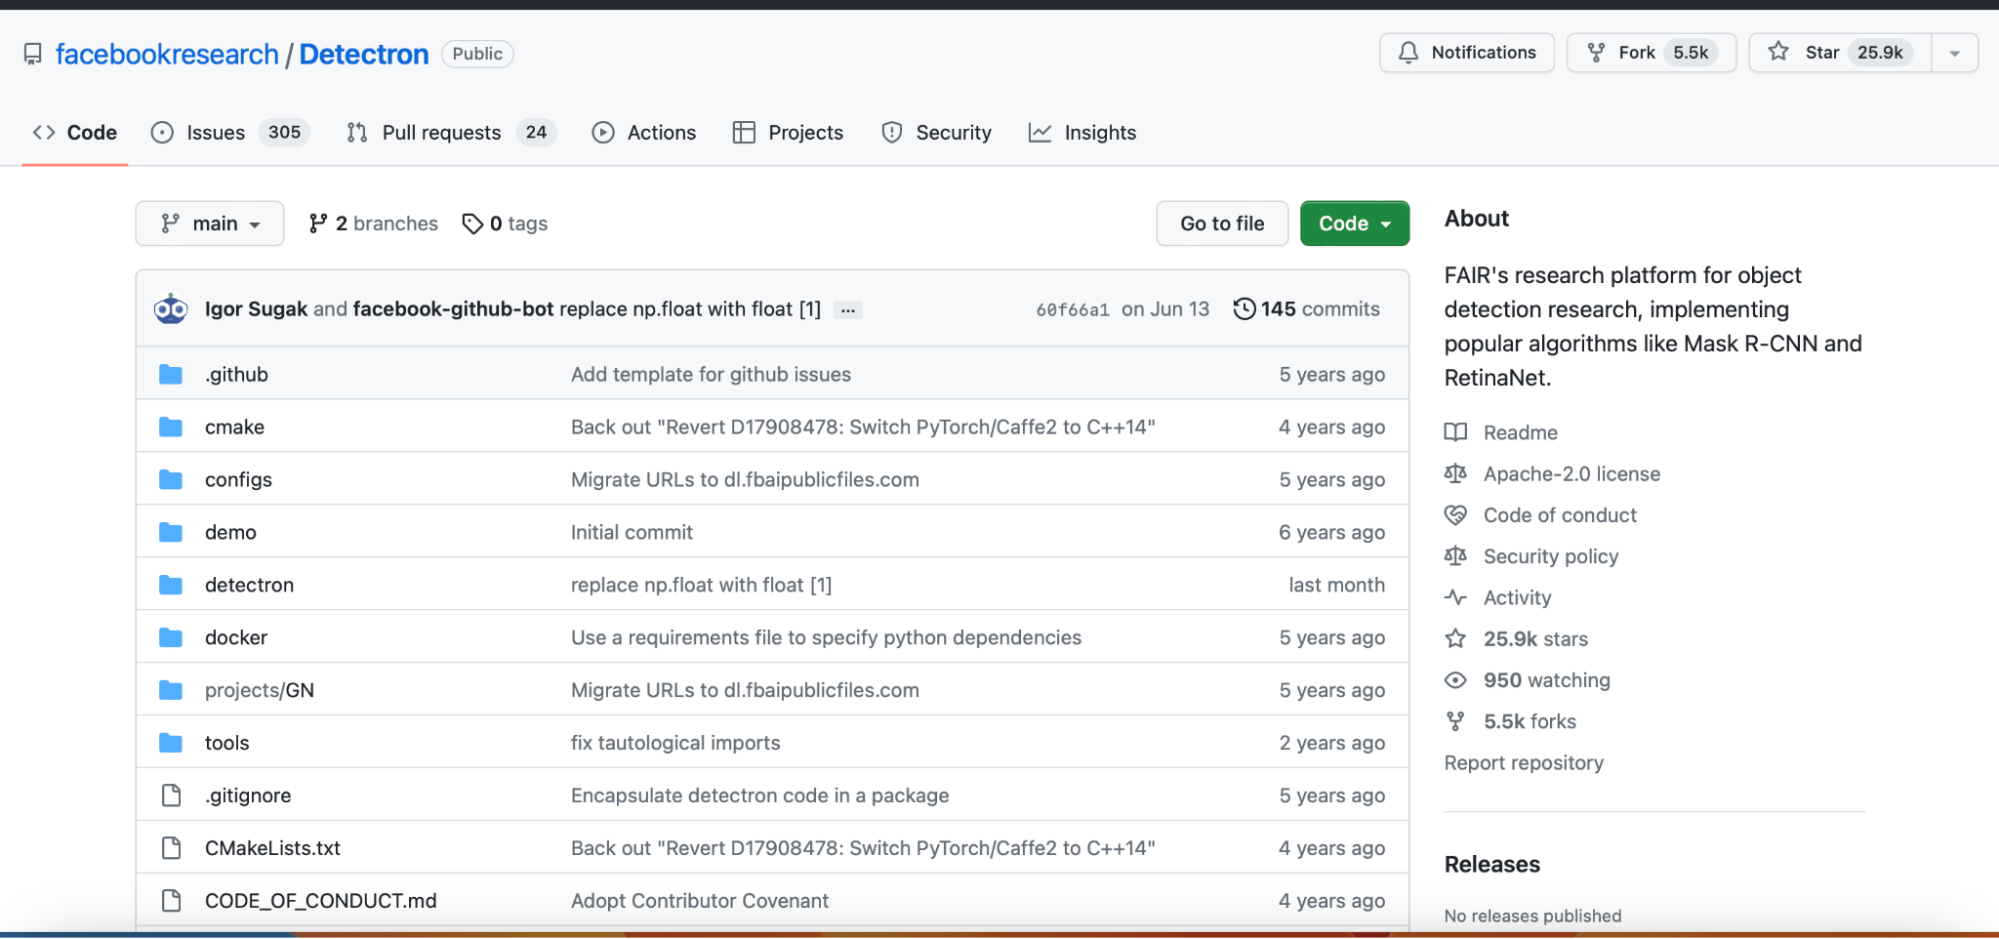Click the Activity pulse icon in sidebar
The image size is (1999, 939).
pos(1456,597)
